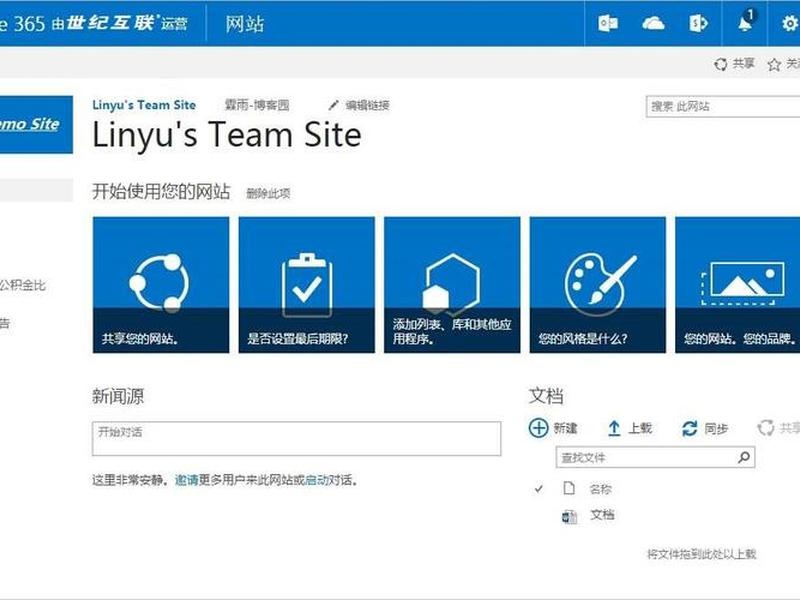Click the 世纪互联 Office 365 brand text
The width and height of the screenshot is (800, 600).
coord(94,23)
